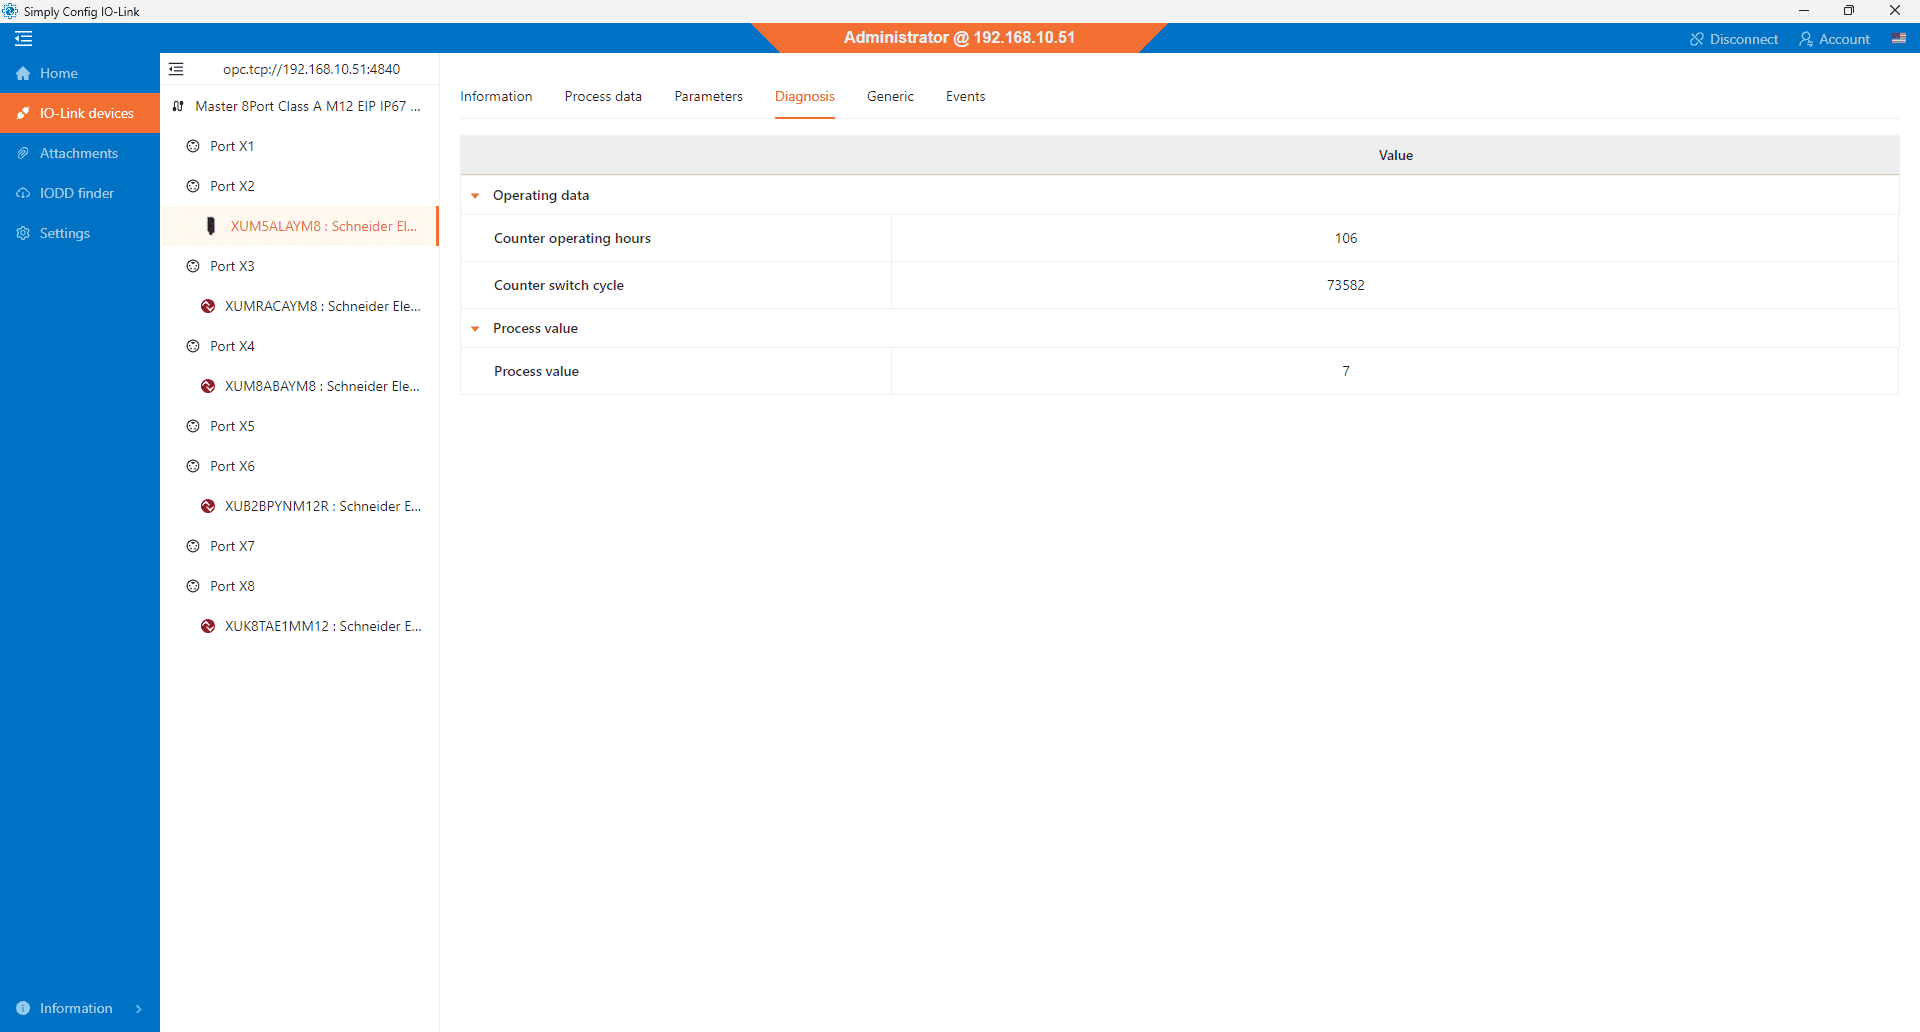Switch to the Process data tab
Viewport: 1920px width, 1032px height.
[x=603, y=97]
